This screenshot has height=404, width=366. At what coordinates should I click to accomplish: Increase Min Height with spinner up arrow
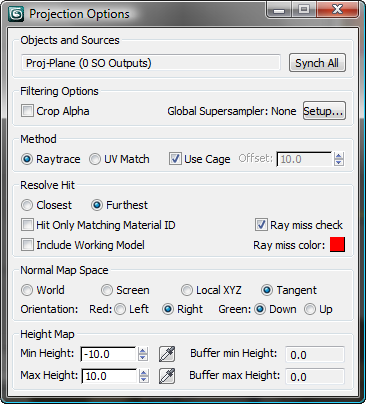pyautogui.click(x=143, y=351)
